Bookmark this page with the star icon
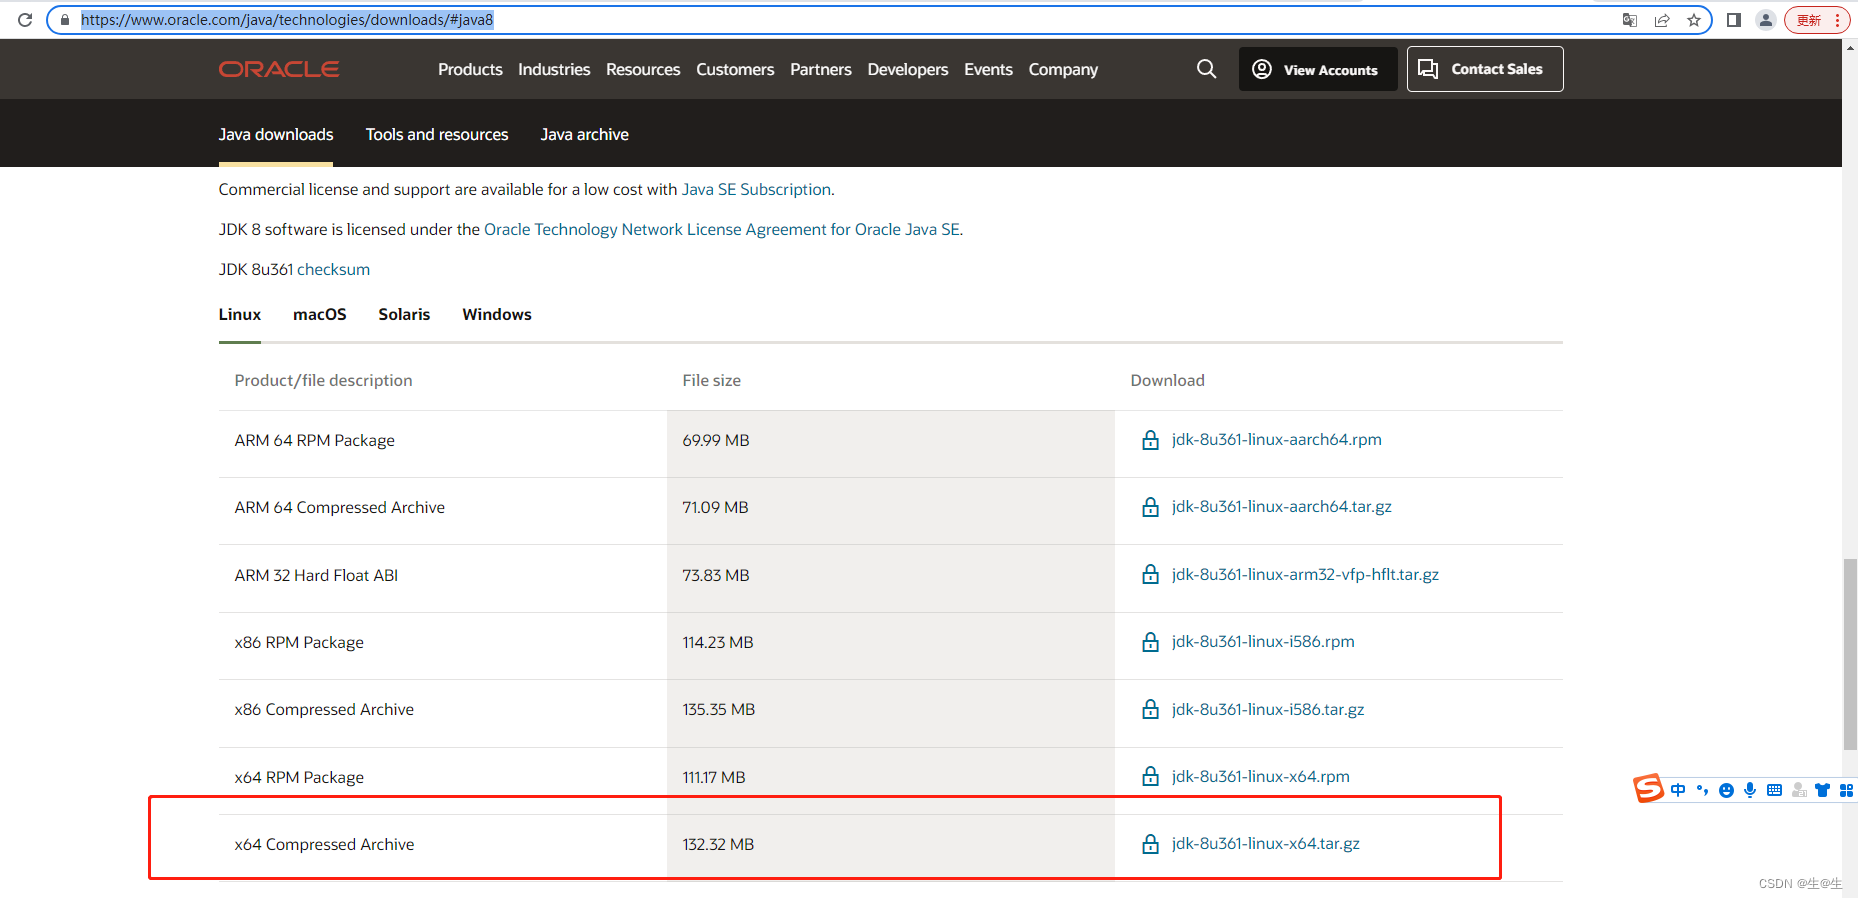The width and height of the screenshot is (1858, 898). pyautogui.click(x=1694, y=20)
